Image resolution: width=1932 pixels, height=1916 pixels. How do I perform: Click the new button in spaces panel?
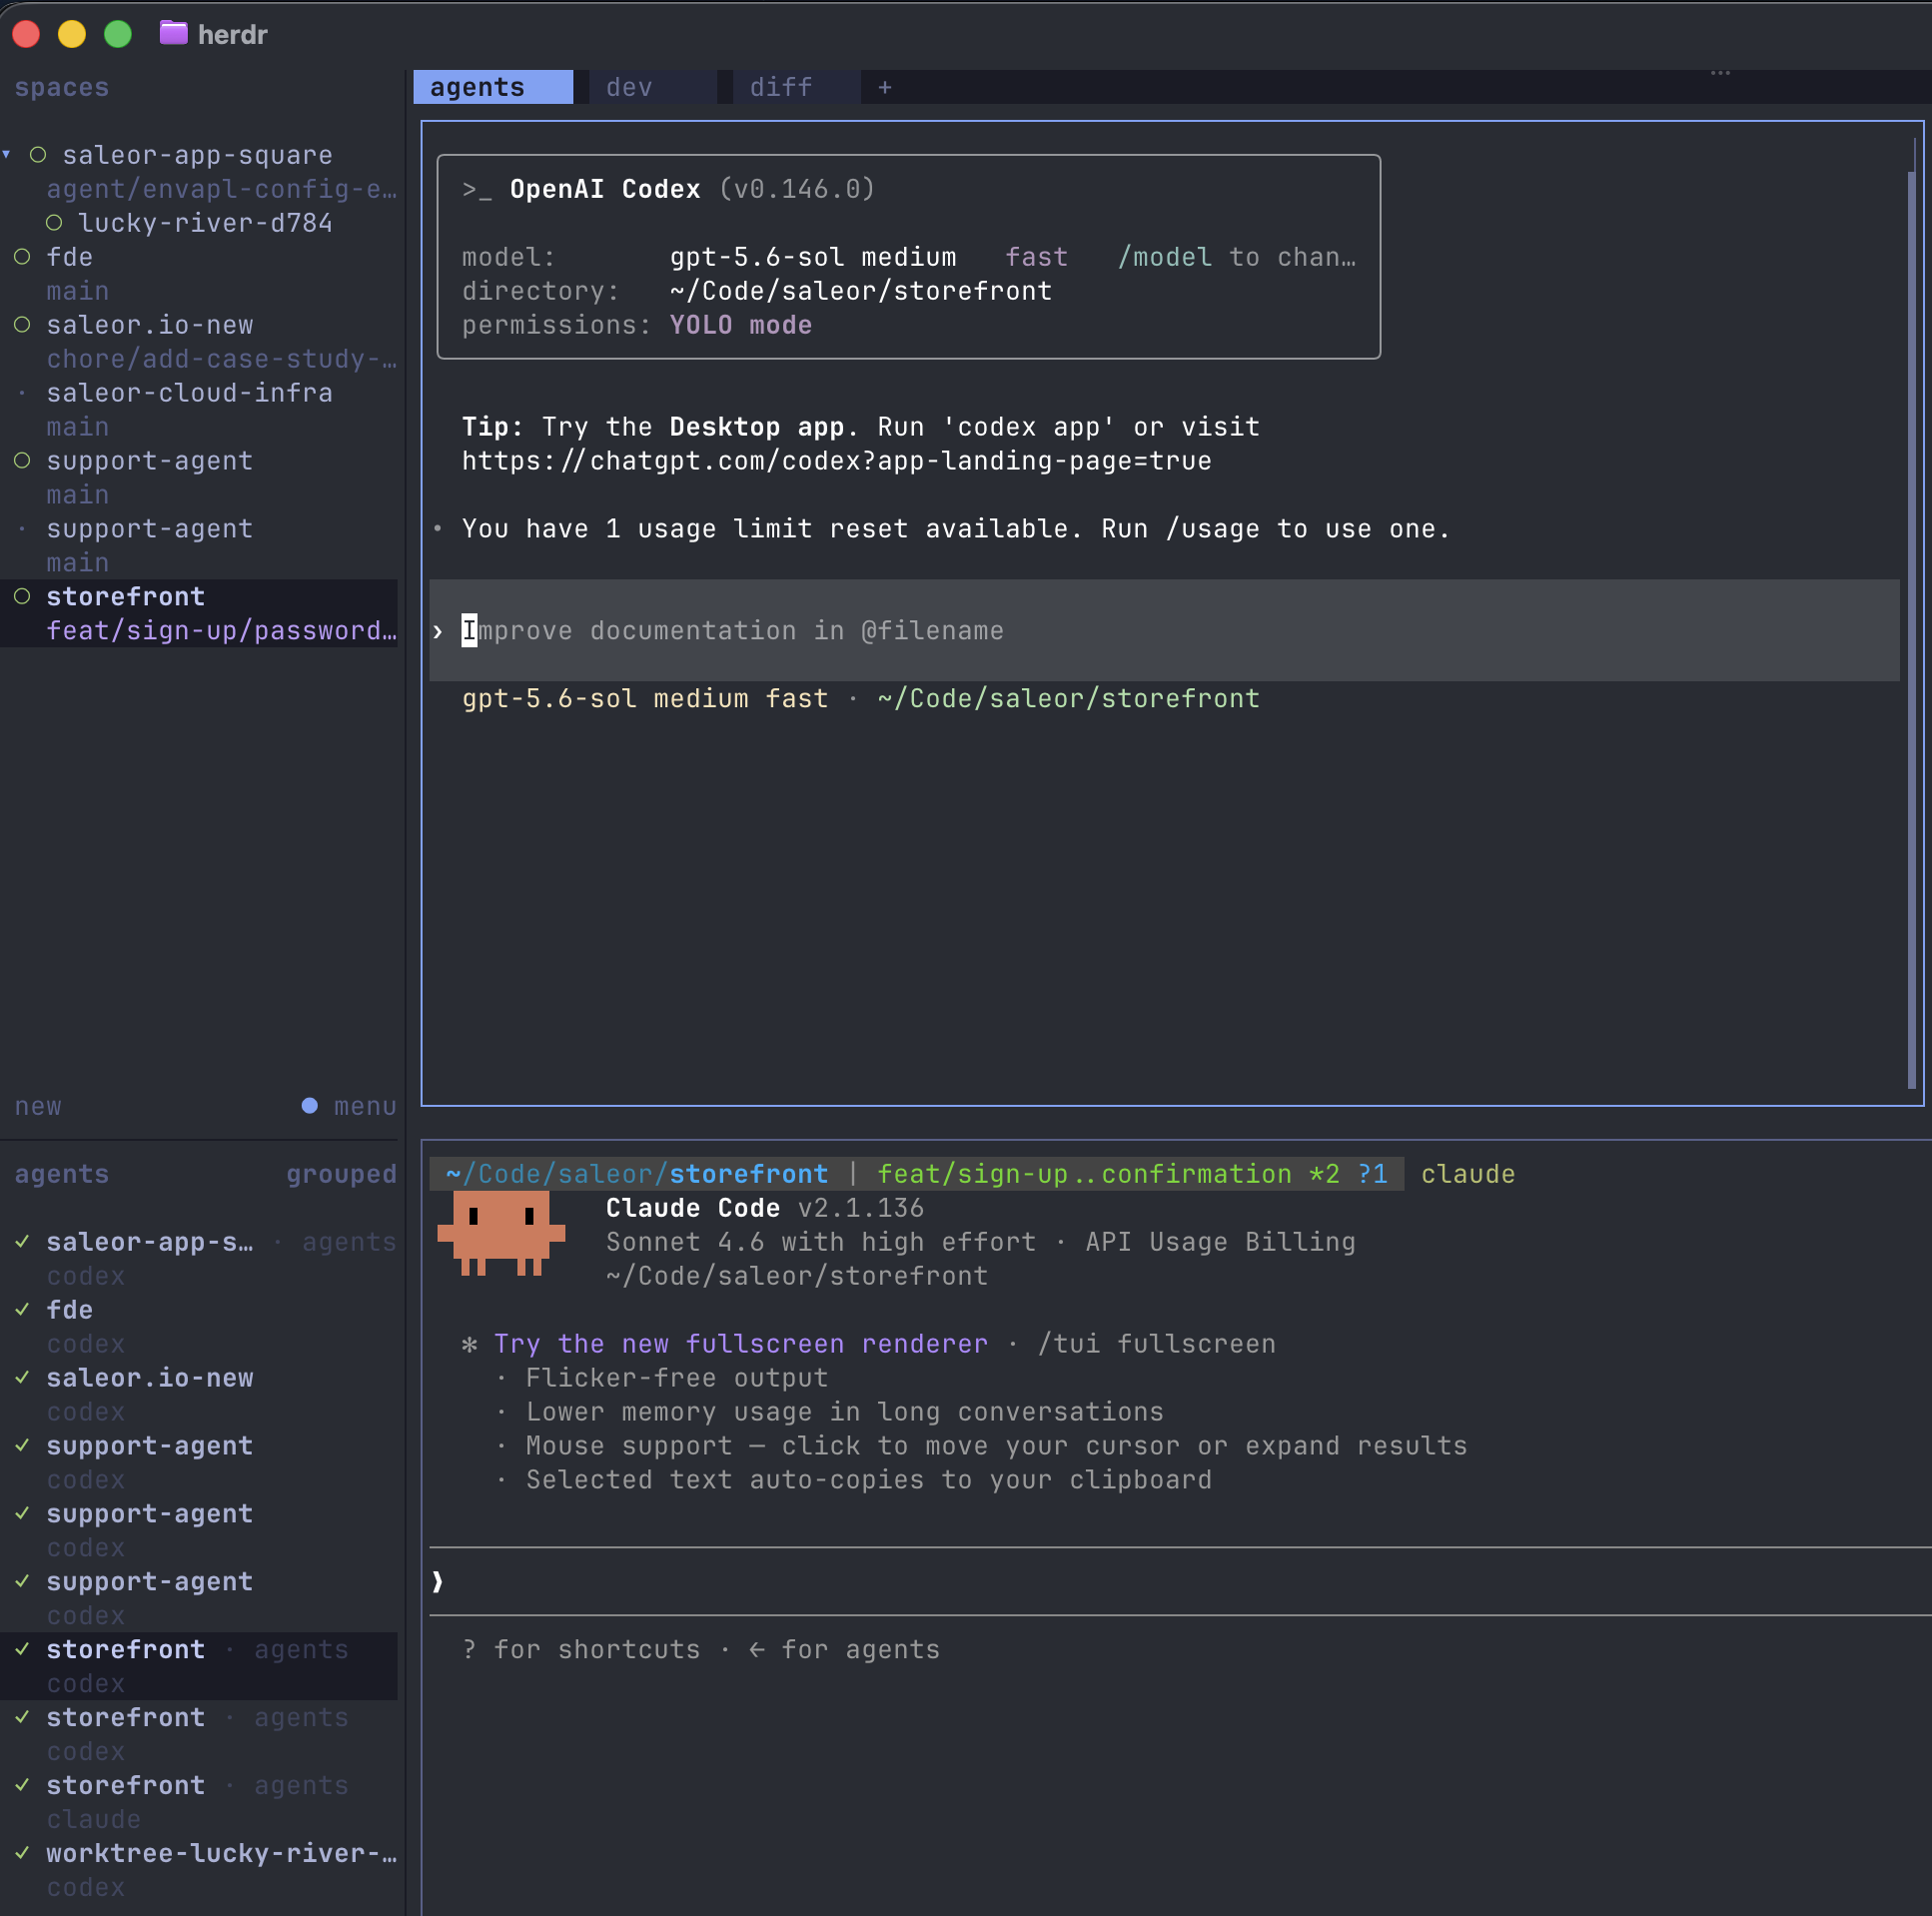tap(38, 1107)
